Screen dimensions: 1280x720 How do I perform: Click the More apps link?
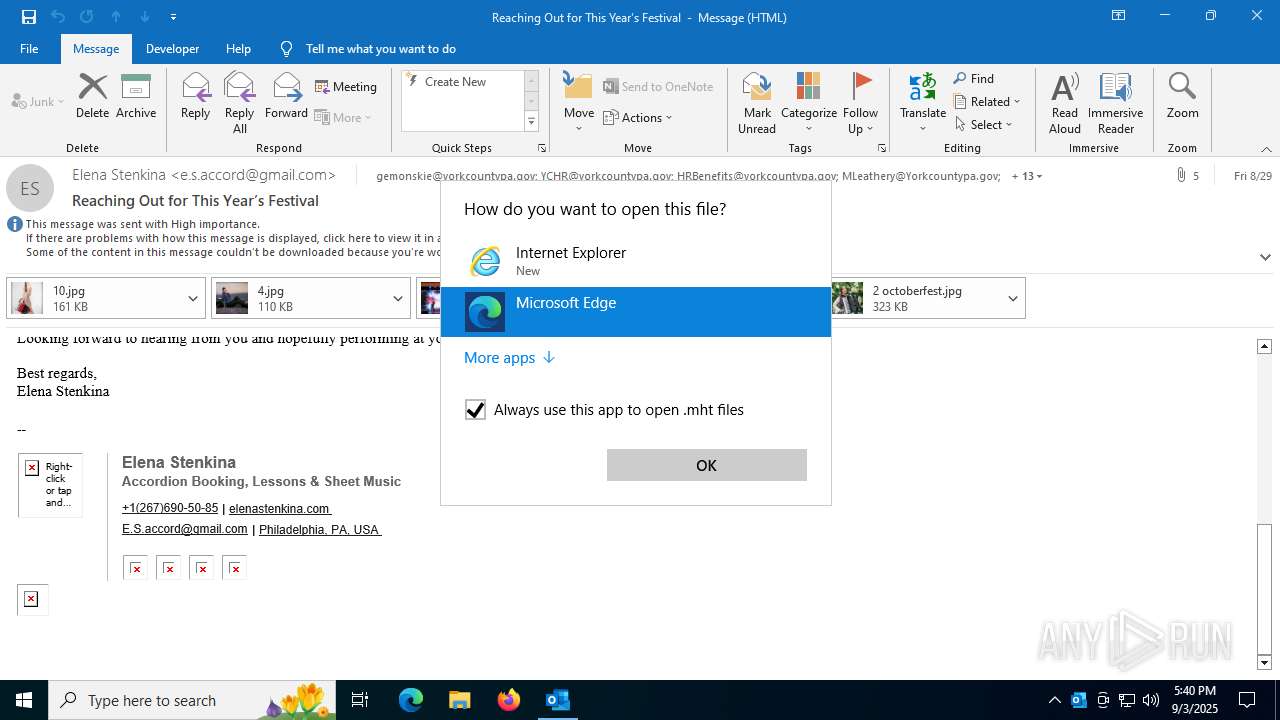[509, 357]
